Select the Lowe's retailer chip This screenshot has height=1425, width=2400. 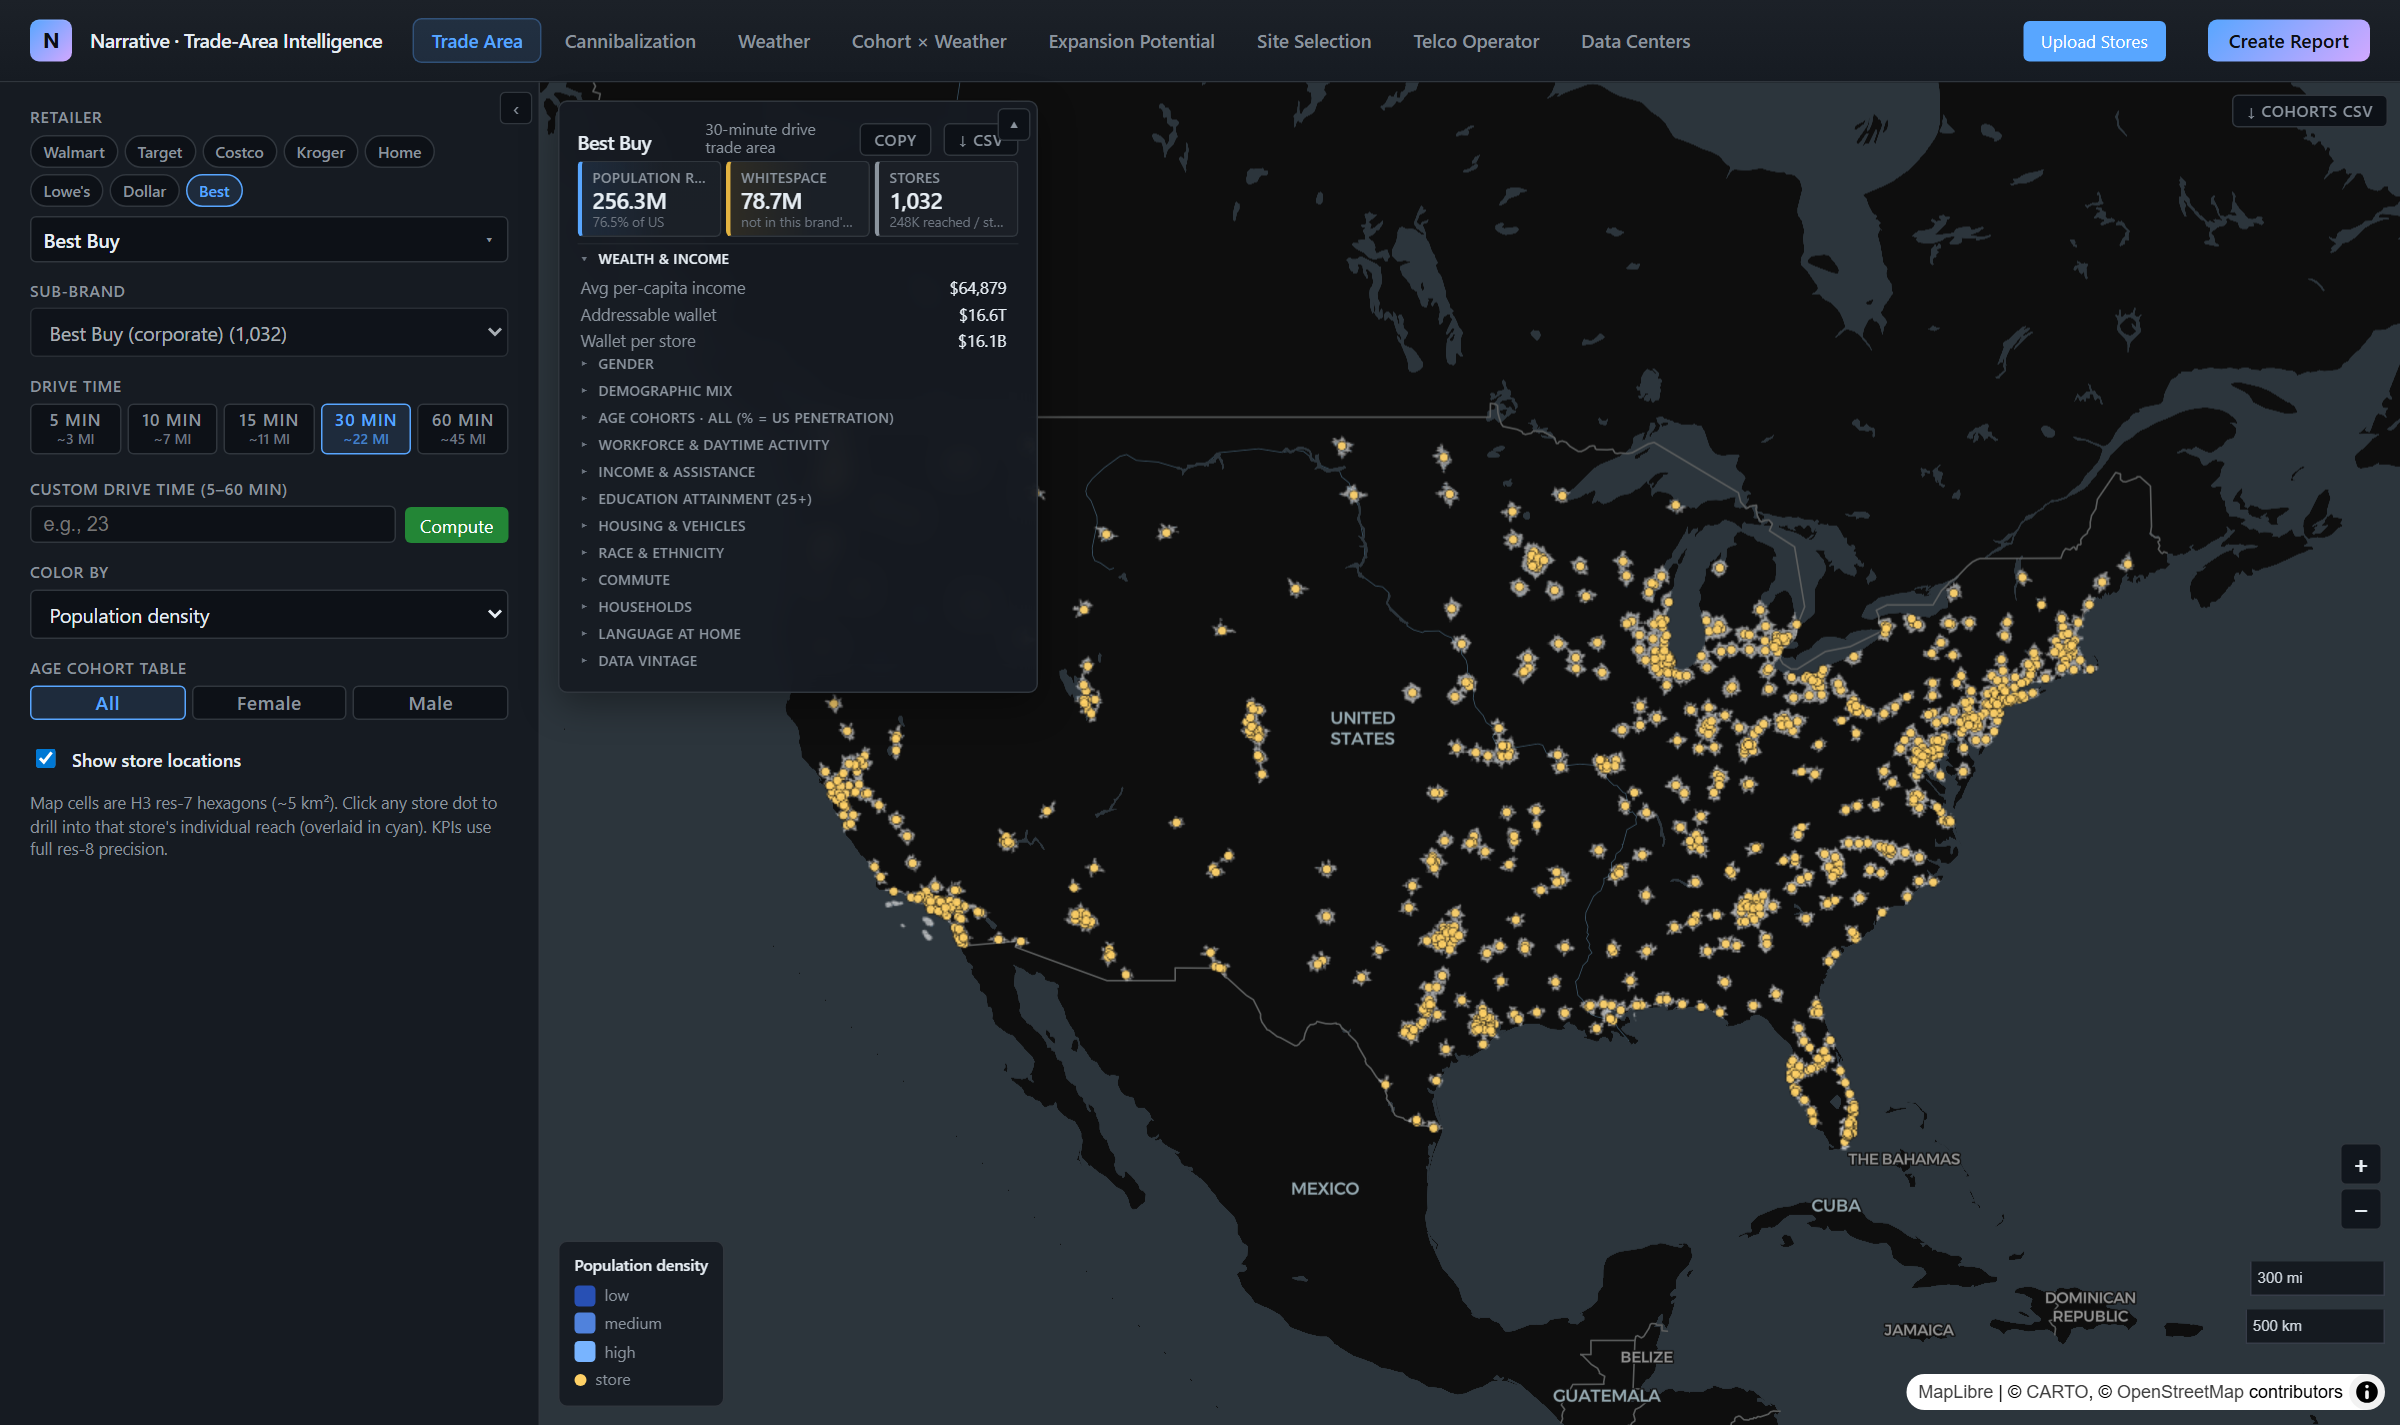(66, 191)
